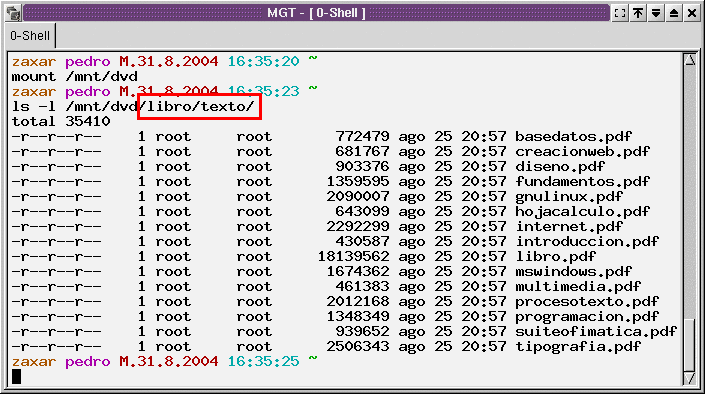Click the file name mswindows.pdf
This screenshot has height=394, width=705.
(x=573, y=271)
